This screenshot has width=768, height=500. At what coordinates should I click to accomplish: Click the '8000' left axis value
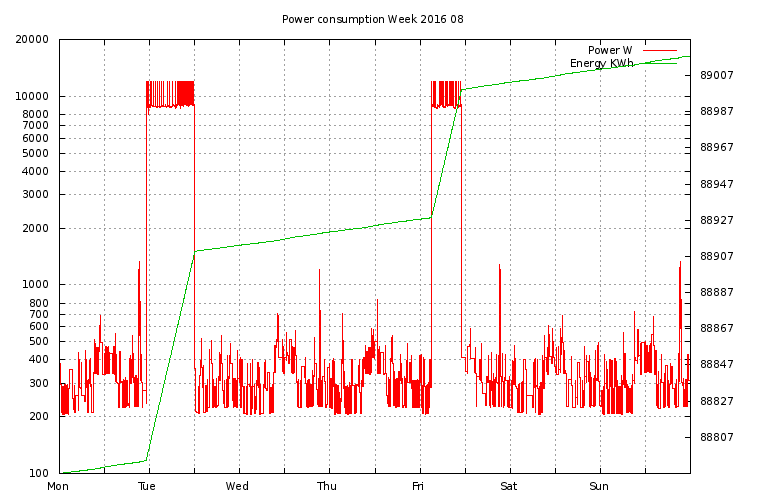pyautogui.click(x=35, y=114)
